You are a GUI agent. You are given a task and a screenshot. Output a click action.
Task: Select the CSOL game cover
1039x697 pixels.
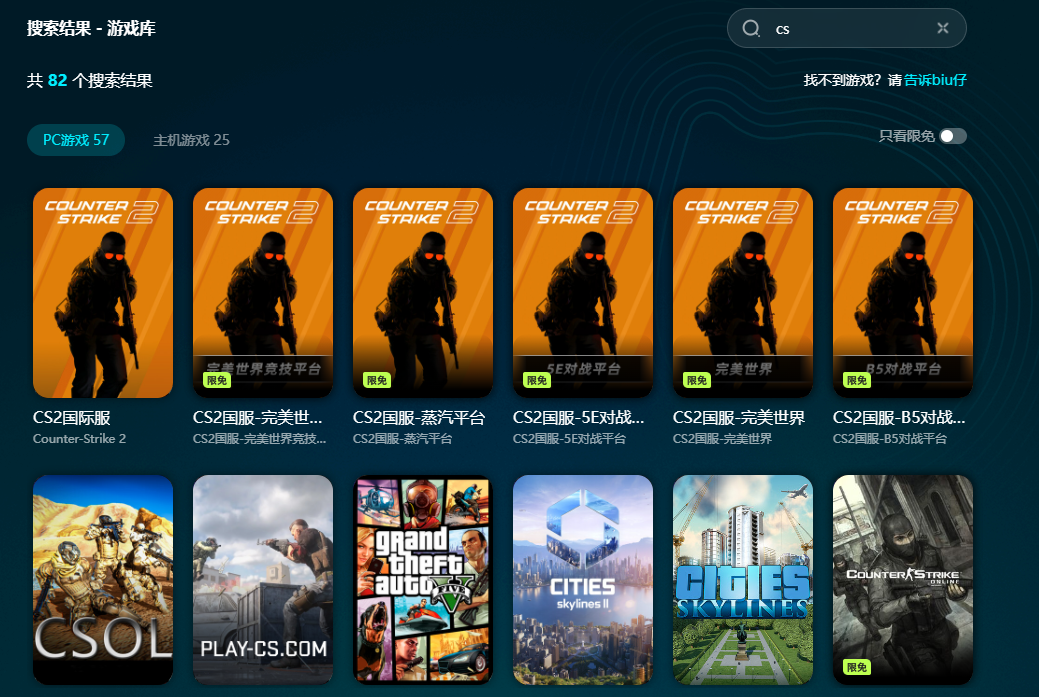click(x=103, y=580)
